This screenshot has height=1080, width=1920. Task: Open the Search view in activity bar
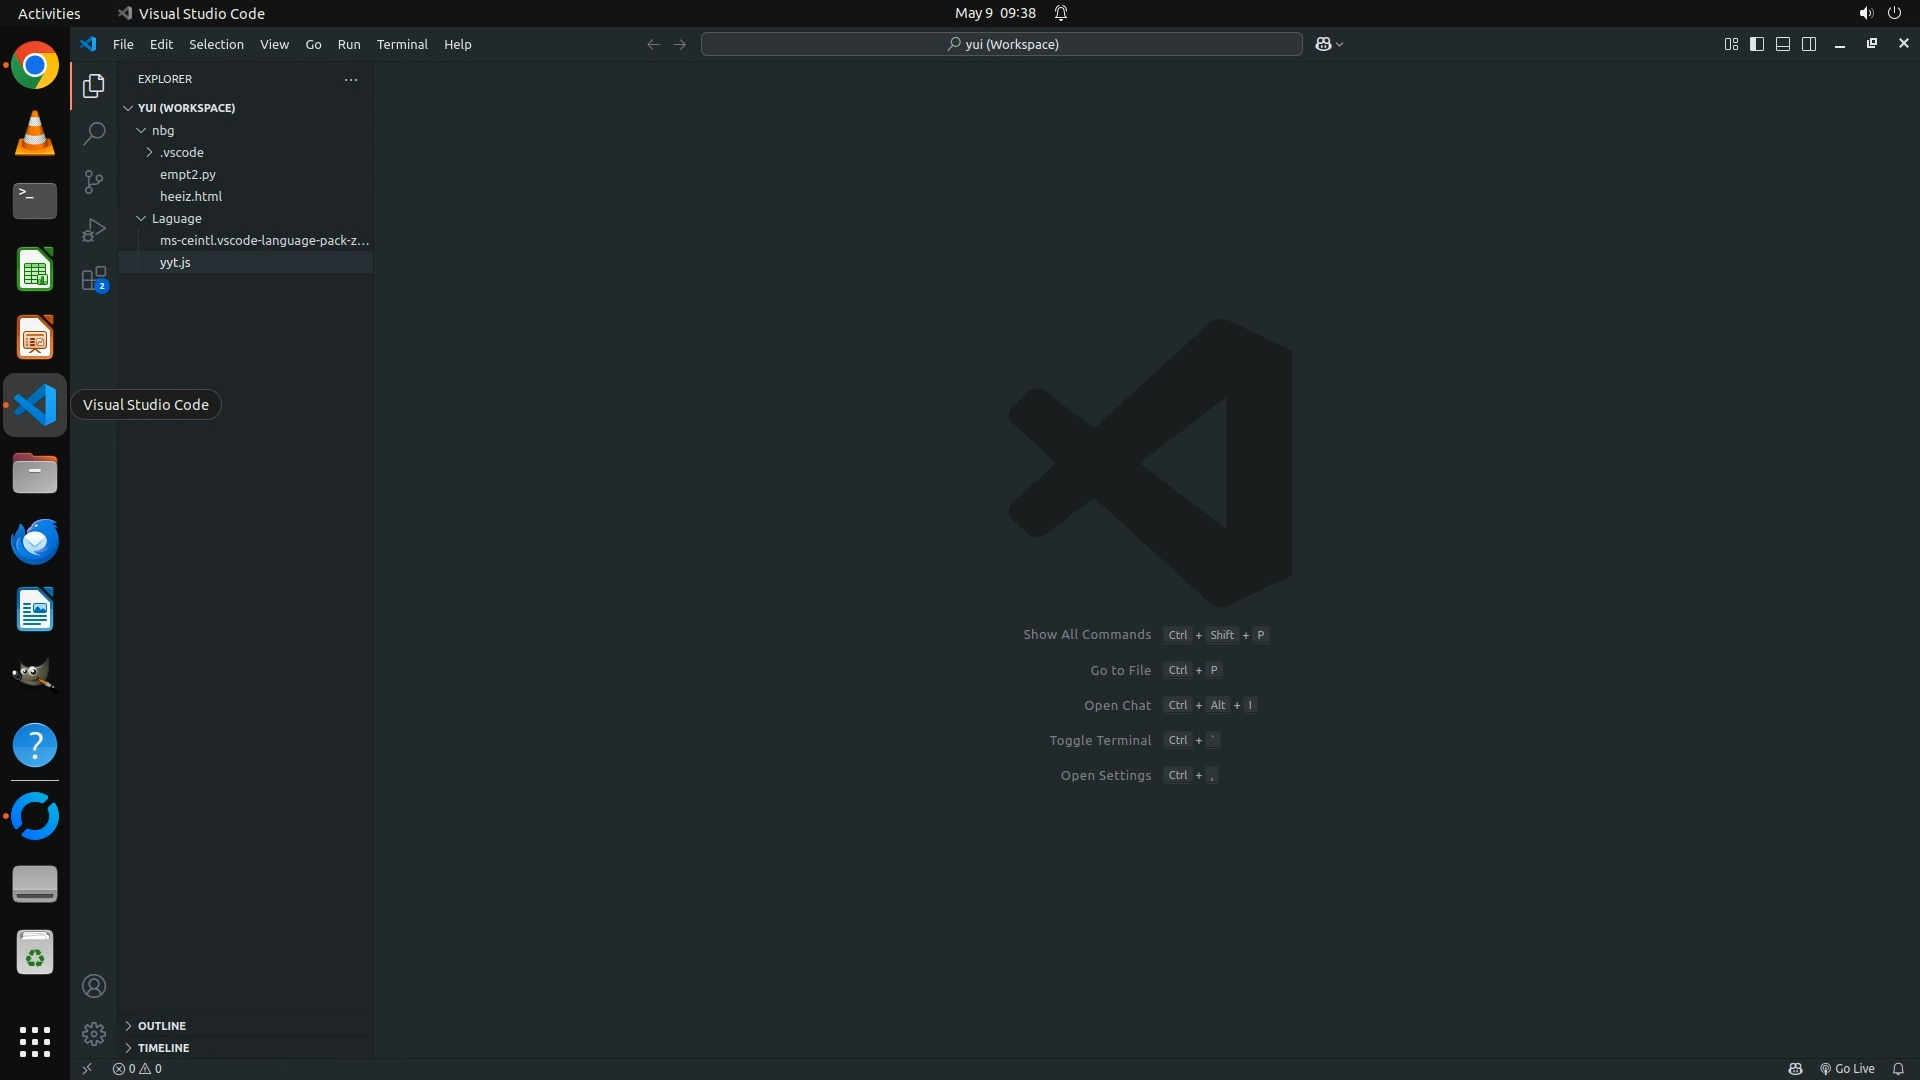(x=94, y=133)
